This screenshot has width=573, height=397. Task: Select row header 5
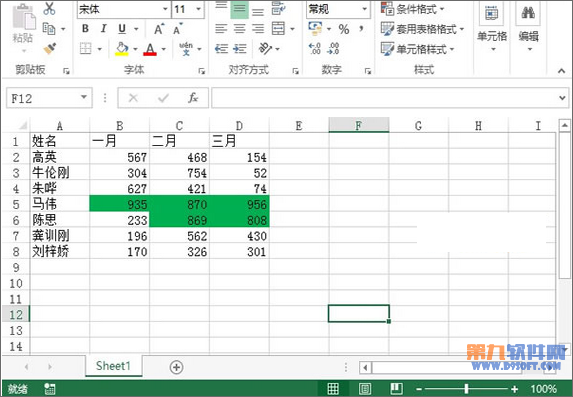click(x=16, y=204)
